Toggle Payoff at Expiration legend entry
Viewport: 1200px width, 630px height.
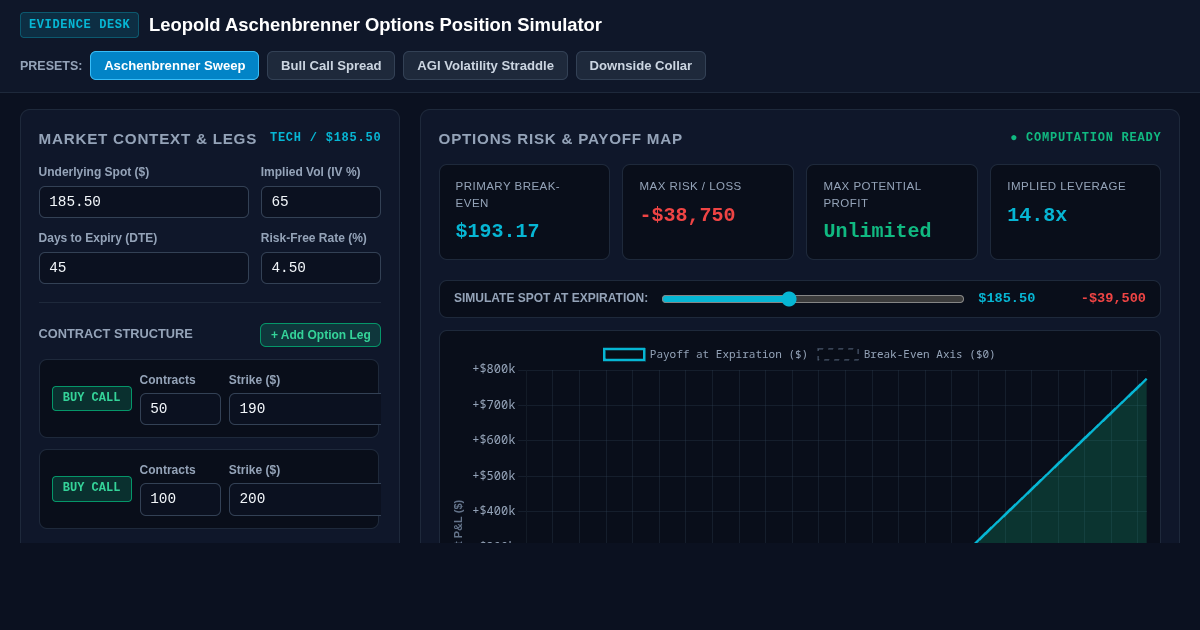tap(706, 354)
